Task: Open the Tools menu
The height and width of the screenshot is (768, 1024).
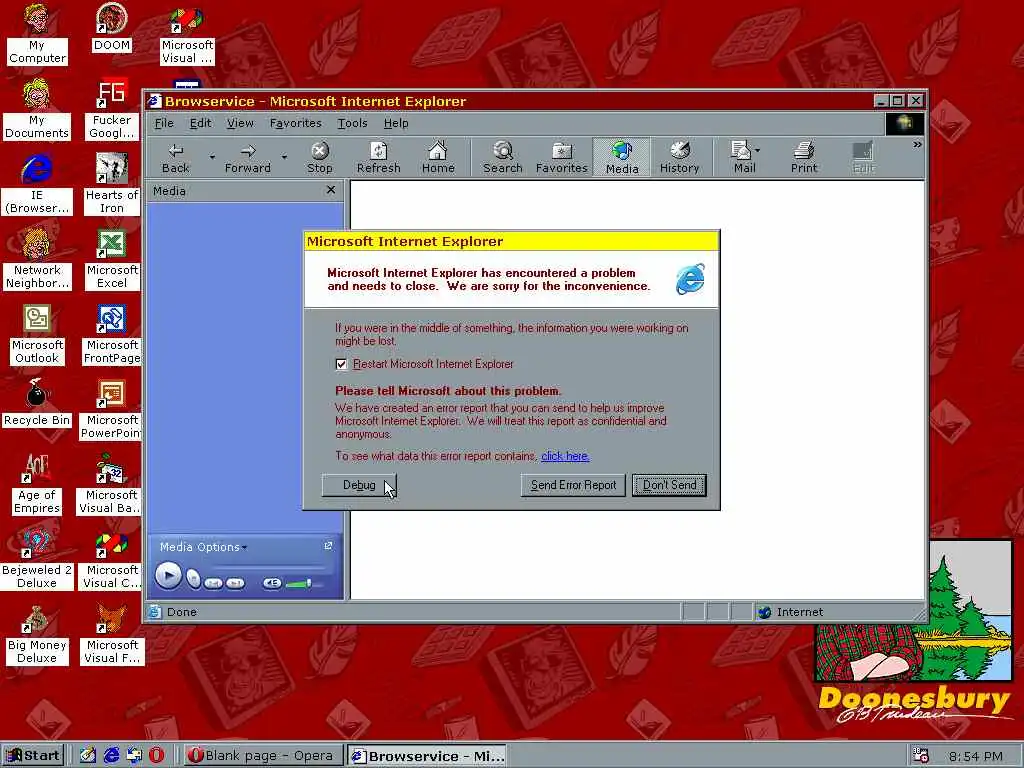Action: [x=353, y=123]
